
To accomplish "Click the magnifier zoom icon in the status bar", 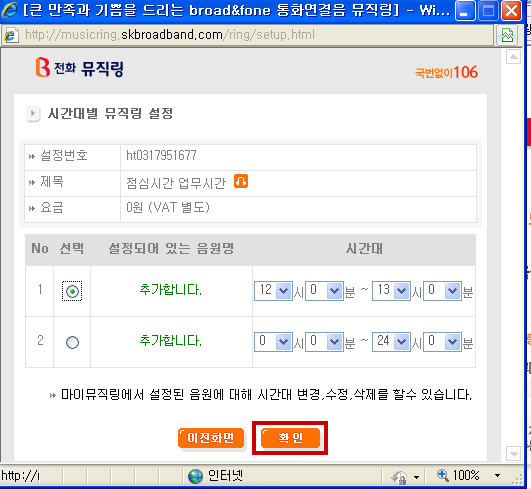I will (x=442, y=475).
